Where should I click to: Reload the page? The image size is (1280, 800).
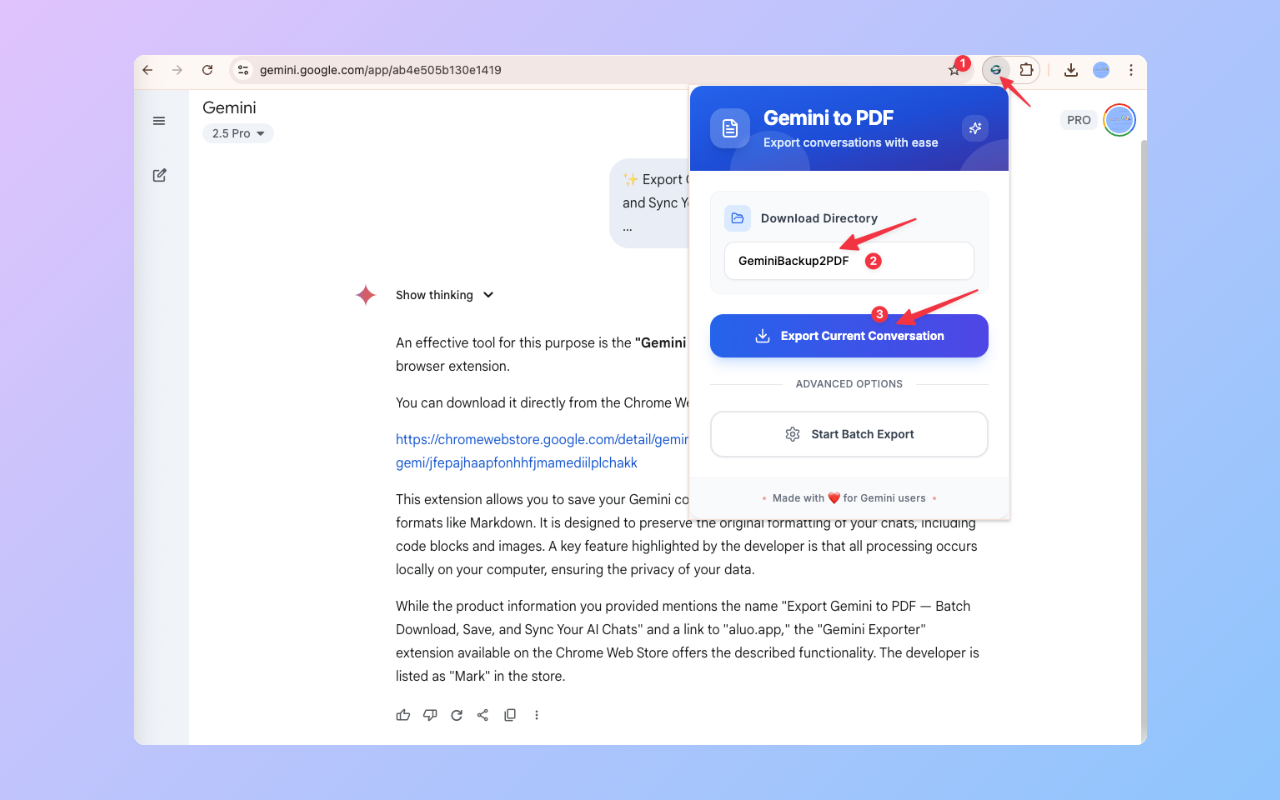point(207,70)
